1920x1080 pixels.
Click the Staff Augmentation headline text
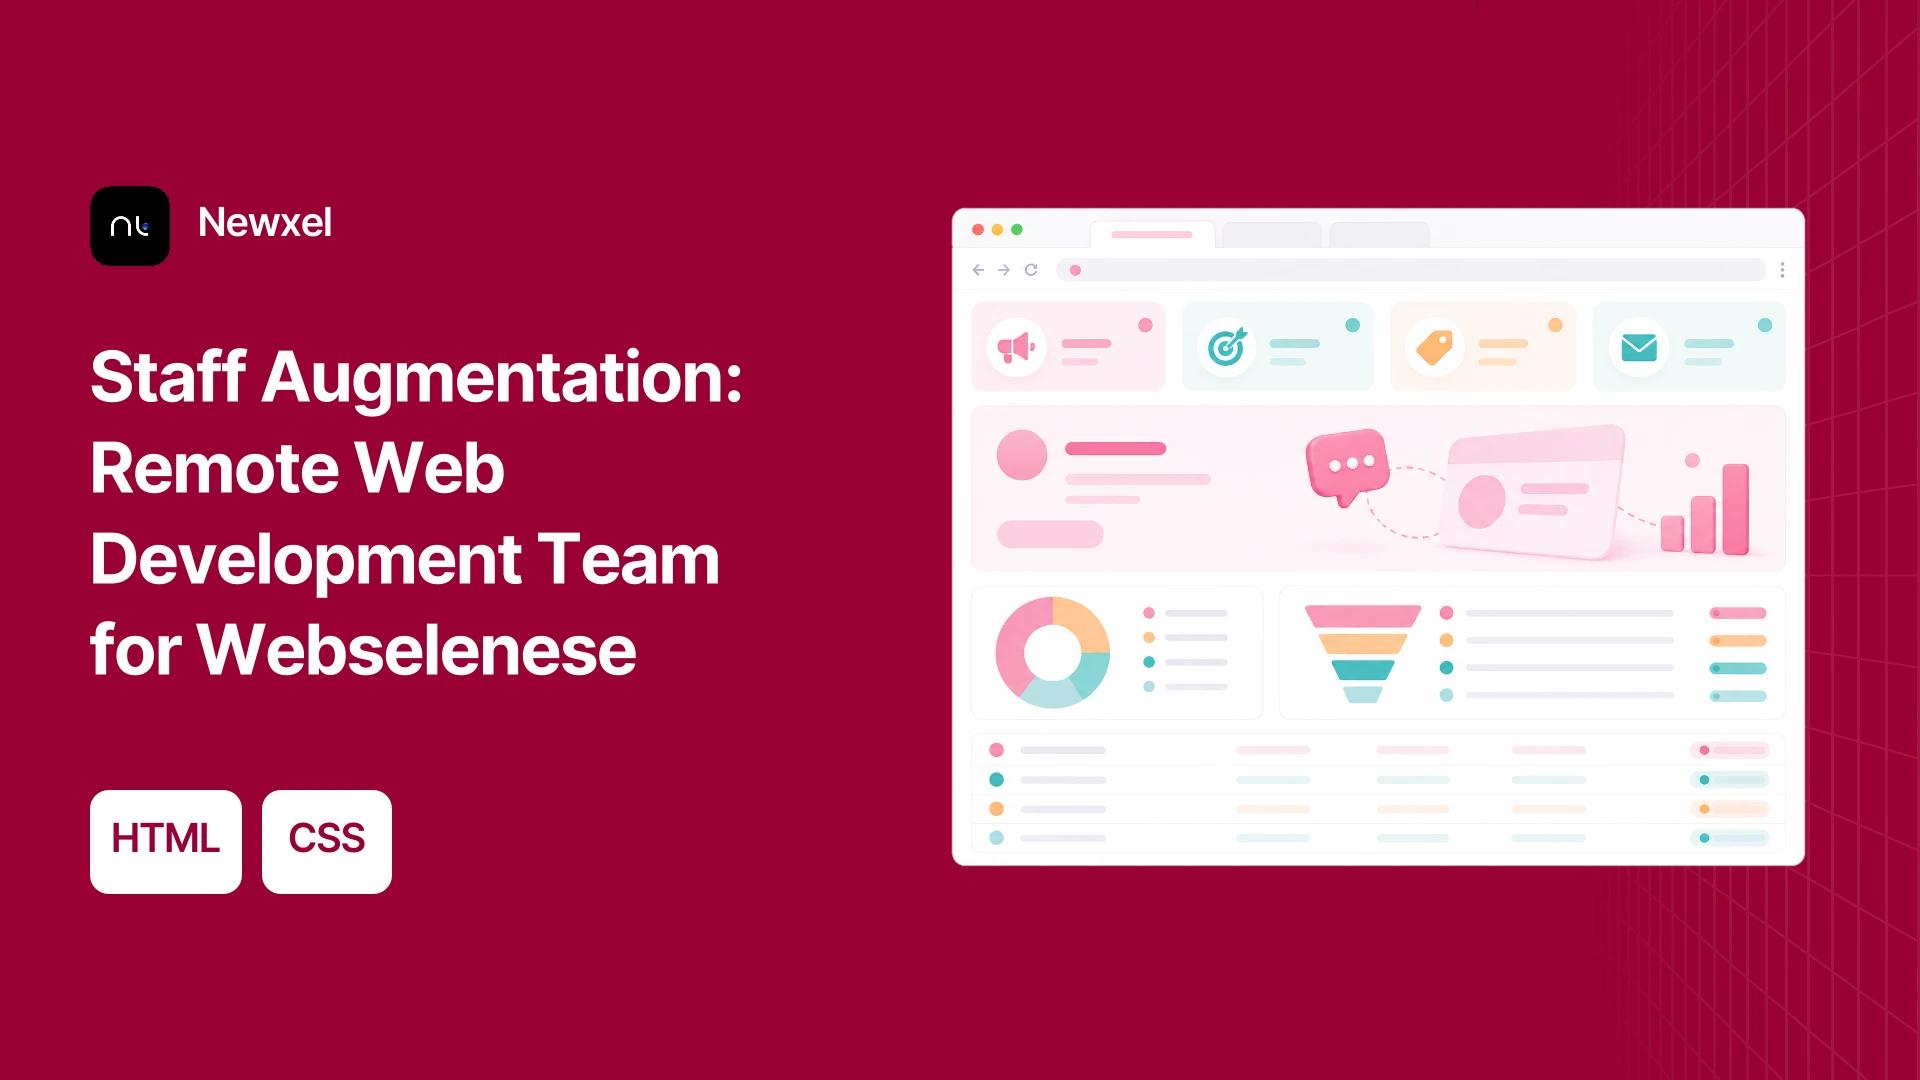pyautogui.click(x=416, y=513)
